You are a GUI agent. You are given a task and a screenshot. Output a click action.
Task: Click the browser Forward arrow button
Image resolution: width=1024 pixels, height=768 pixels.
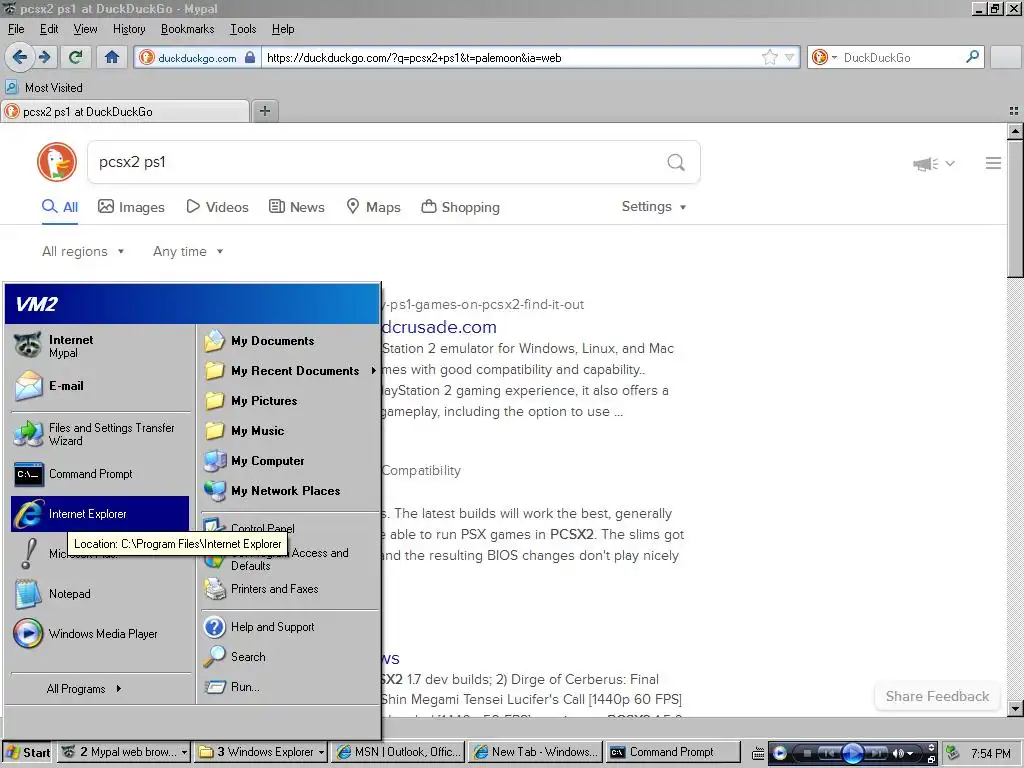tap(44, 57)
